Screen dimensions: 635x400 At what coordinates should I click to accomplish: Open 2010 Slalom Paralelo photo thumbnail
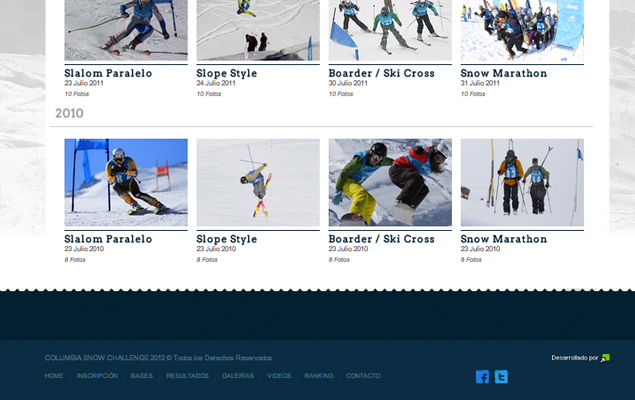tap(126, 183)
